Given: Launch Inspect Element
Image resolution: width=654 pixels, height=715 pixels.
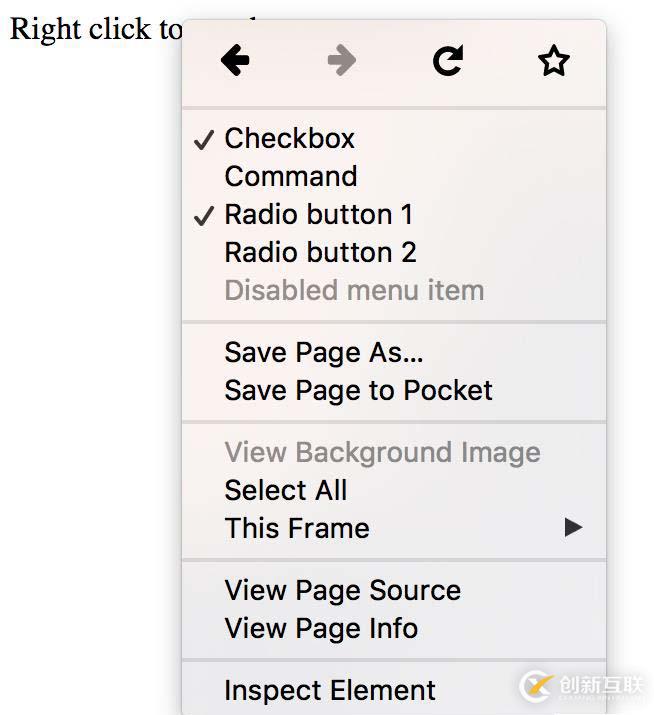Looking at the screenshot, I should [329, 691].
